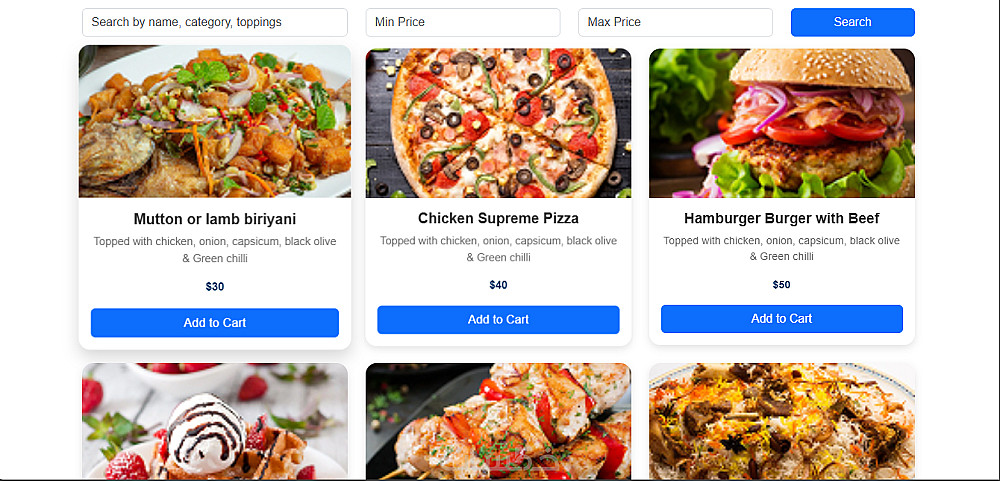Click the chicken kebab skewers image
This screenshot has height=481, width=1000.
(x=498, y=422)
